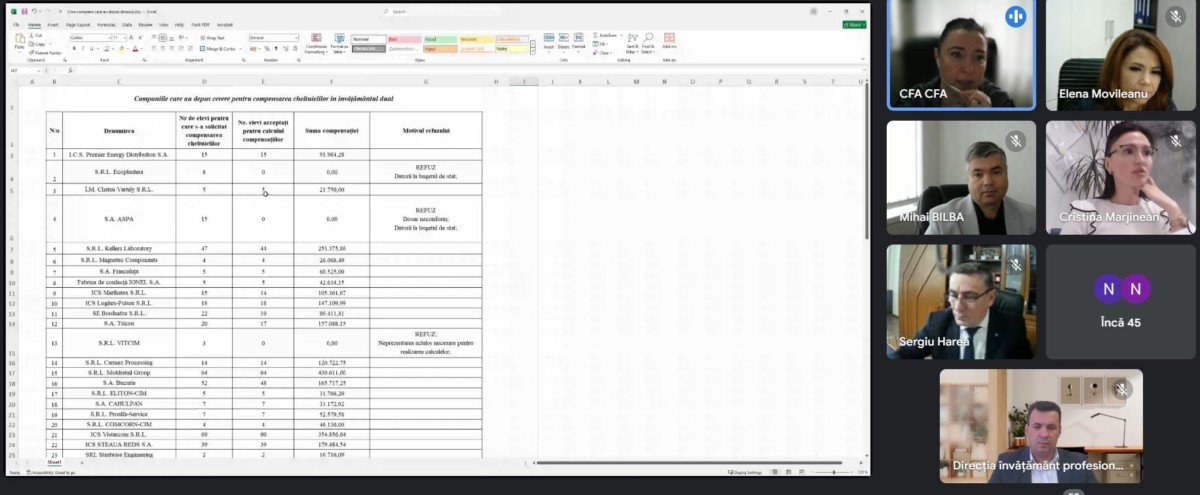Click the Name Box cell reference field
Screen dimensions: 1200x495
pyautogui.click(x=25, y=70)
